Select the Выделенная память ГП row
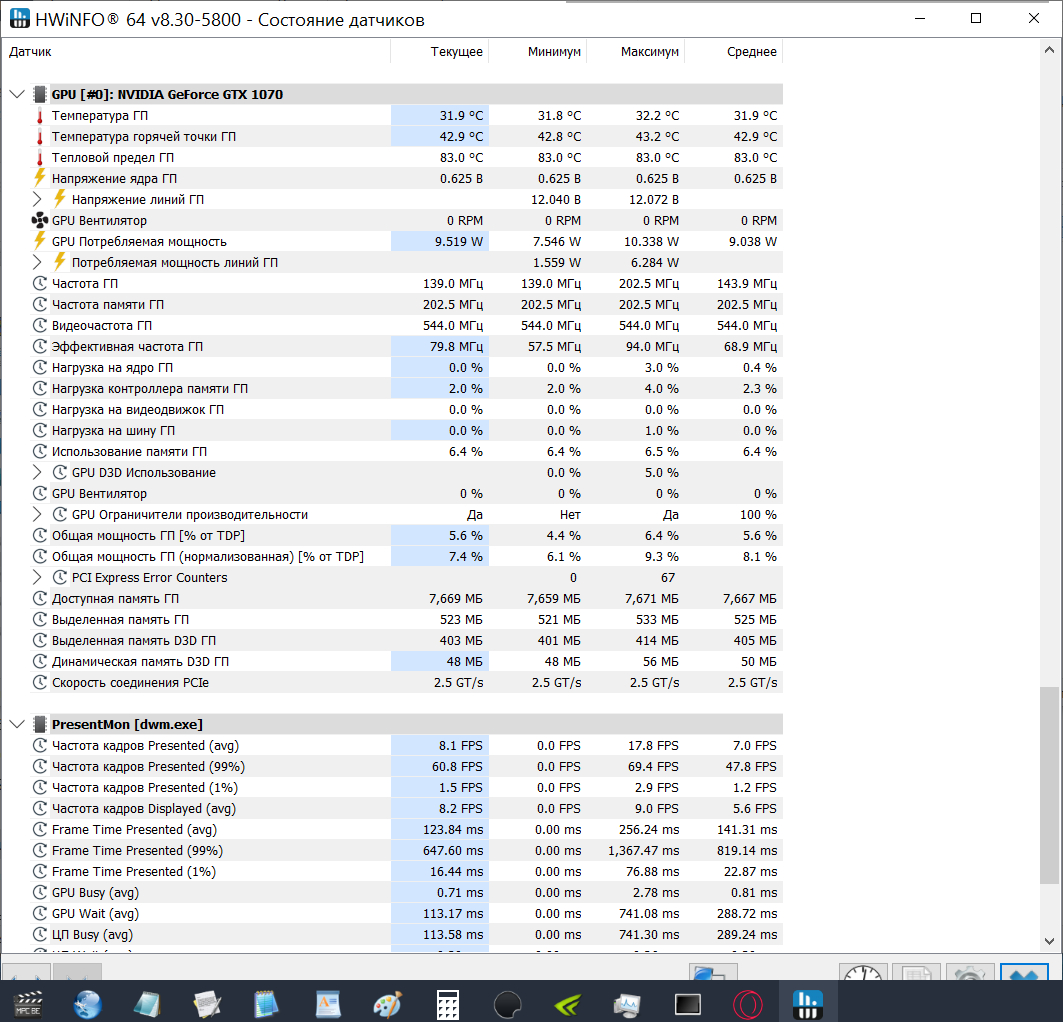 click(407, 619)
